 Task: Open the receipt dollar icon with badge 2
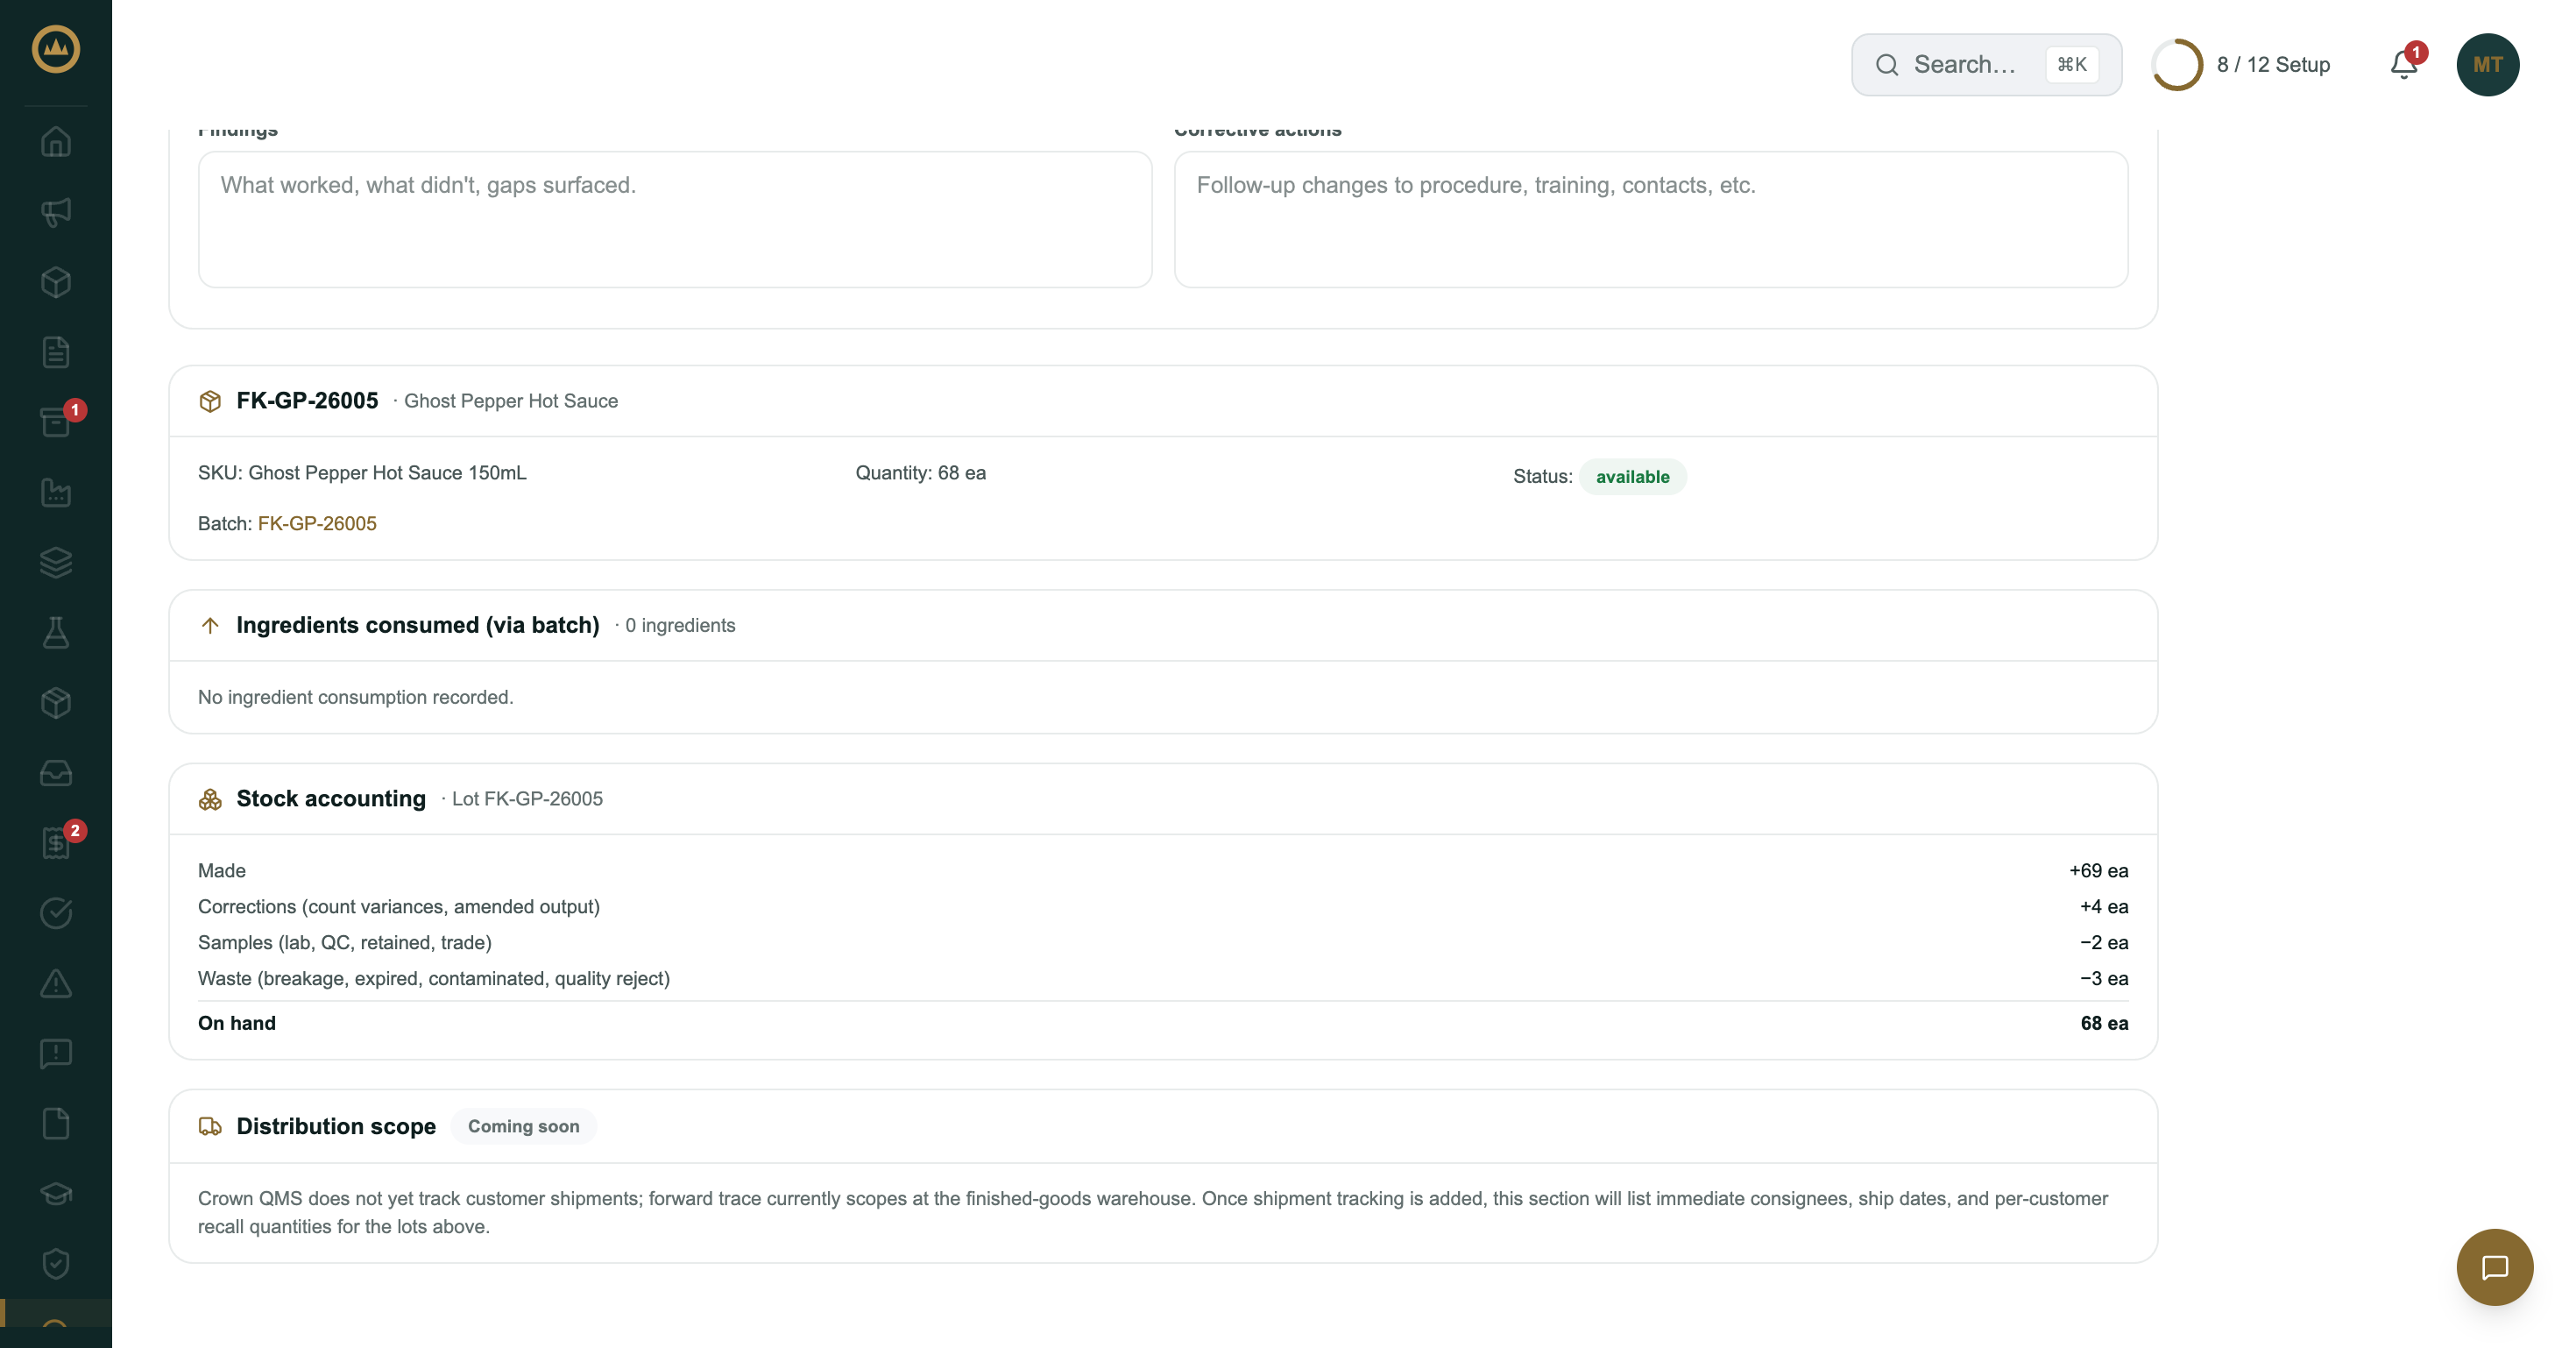click(x=56, y=843)
